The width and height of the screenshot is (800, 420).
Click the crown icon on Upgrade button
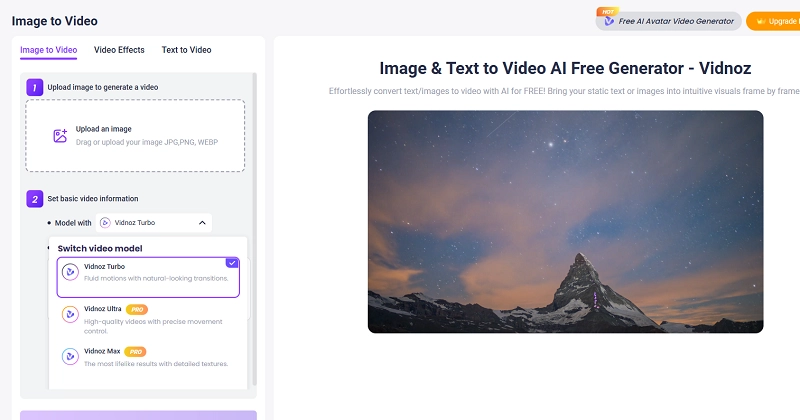[760, 21]
